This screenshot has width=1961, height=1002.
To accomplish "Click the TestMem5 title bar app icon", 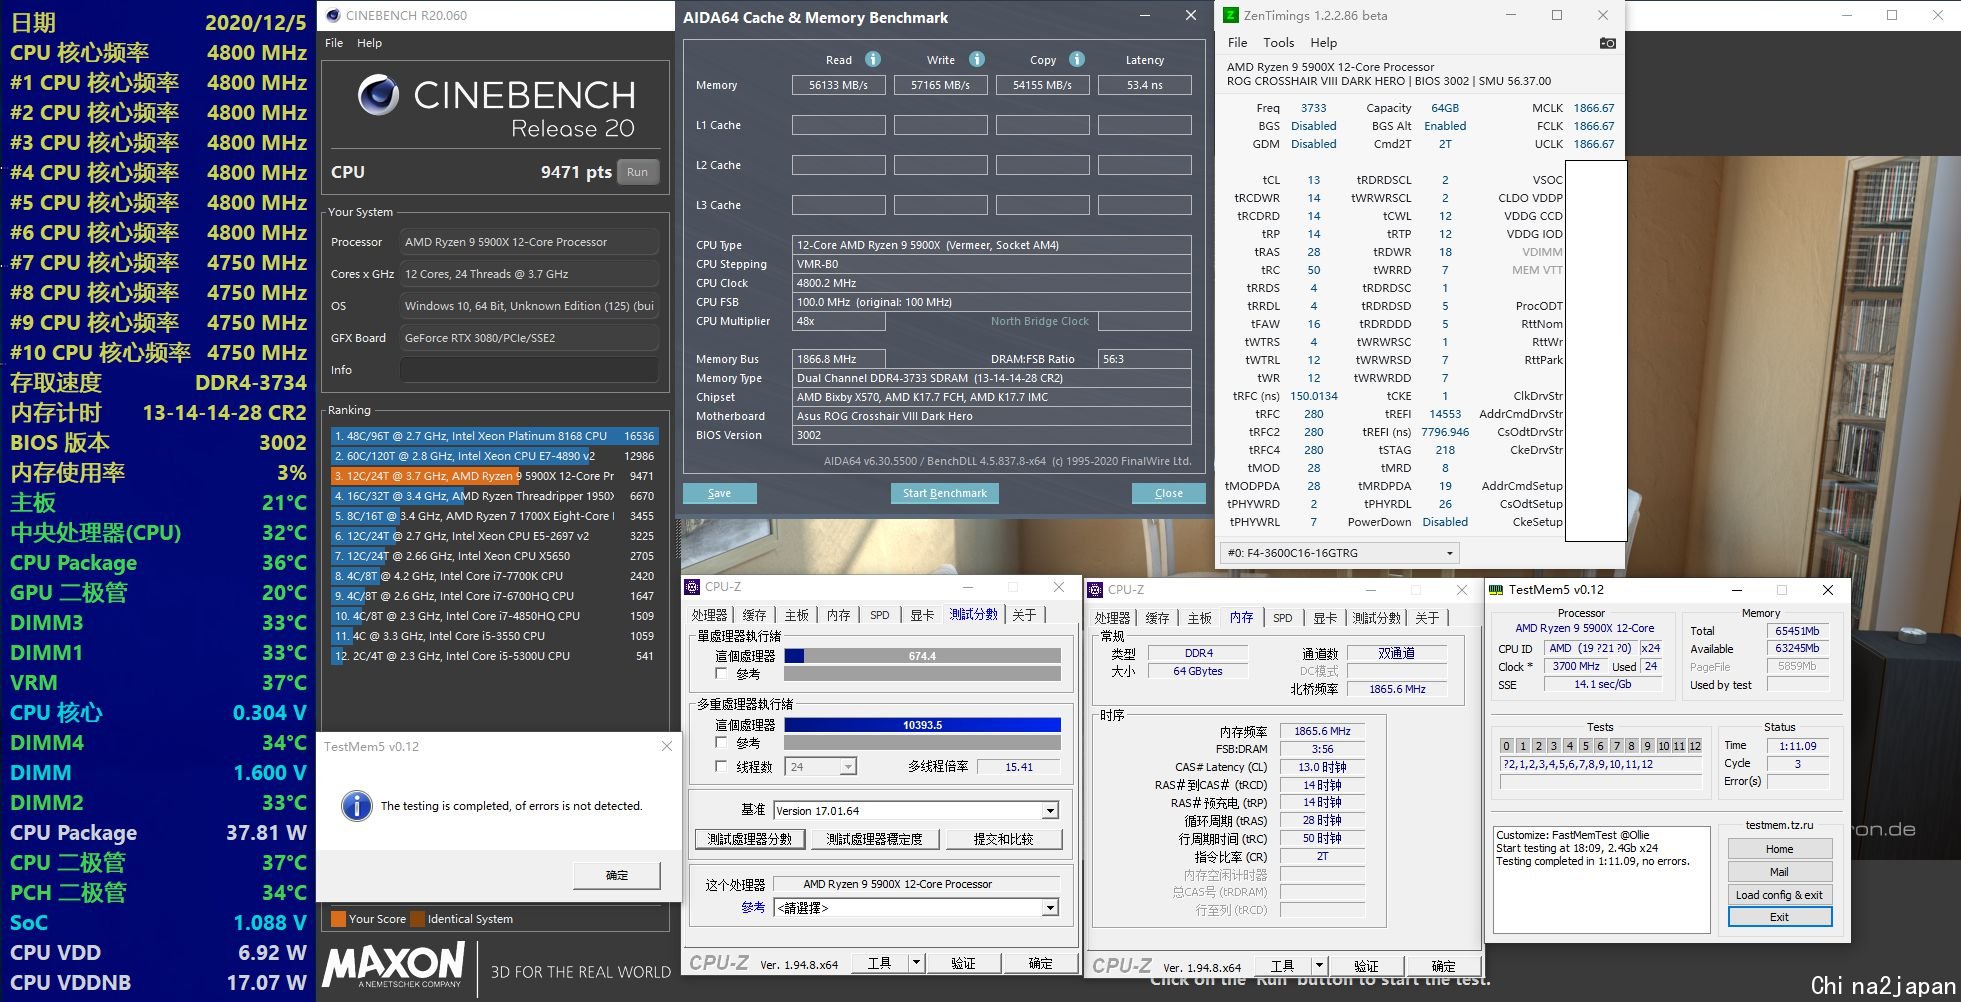I will tap(1496, 590).
